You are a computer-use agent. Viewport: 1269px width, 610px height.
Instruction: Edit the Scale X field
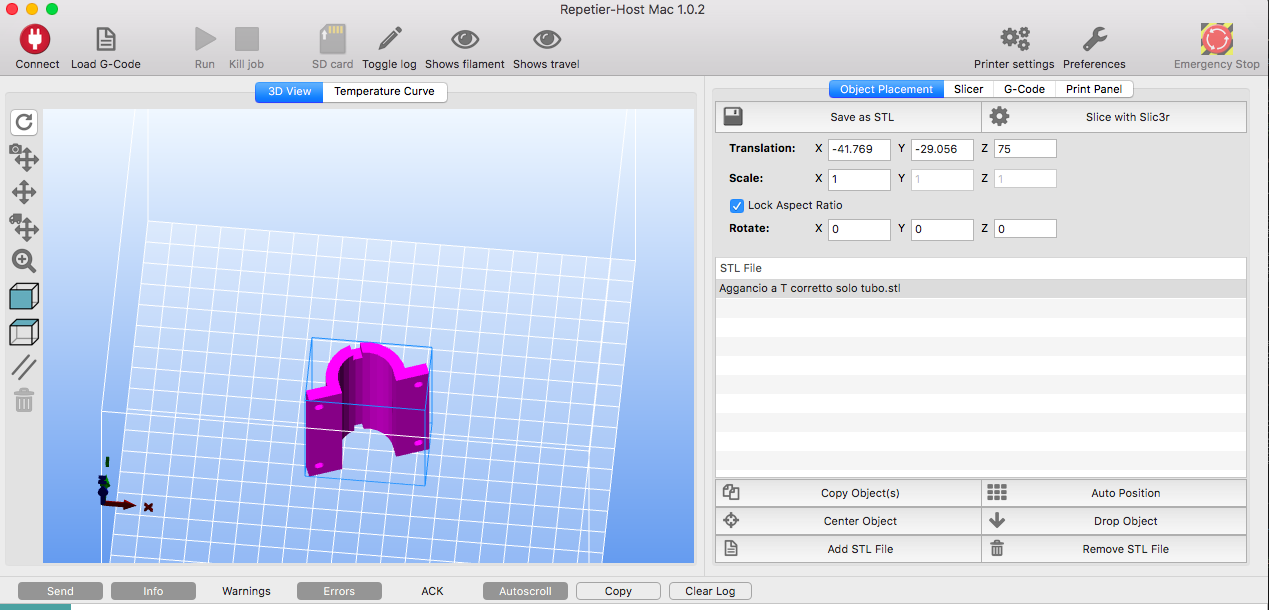tap(859, 179)
